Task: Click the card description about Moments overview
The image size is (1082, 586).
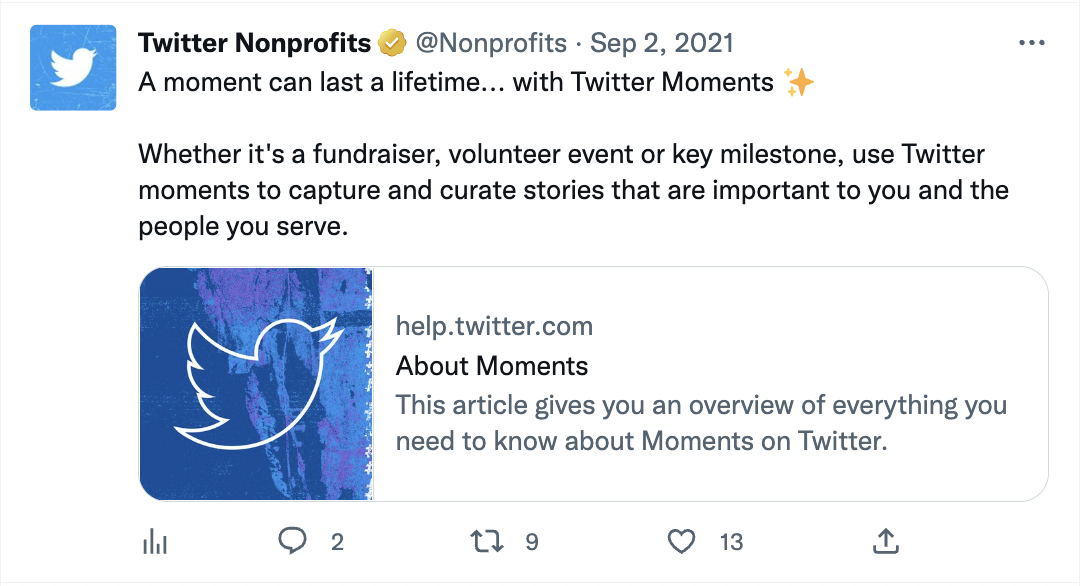Action: tap(700, 423)
